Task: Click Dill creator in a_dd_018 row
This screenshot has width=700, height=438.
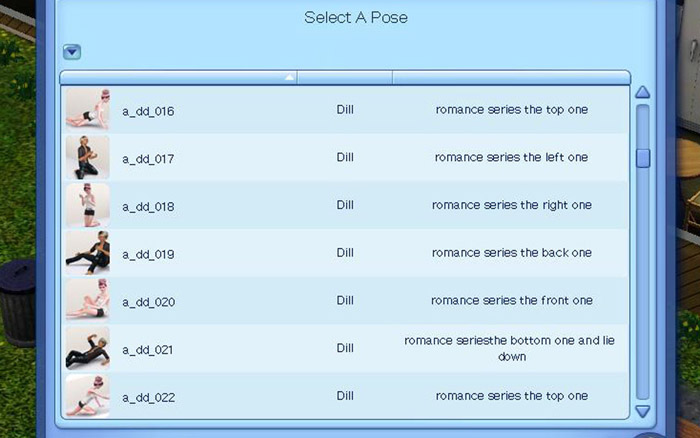Action: point(345,205)
